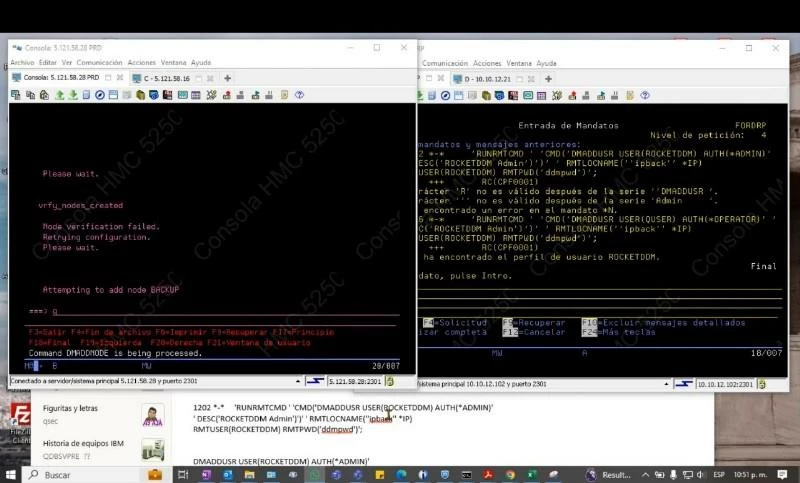Open notification center in system tray
This screenshot has width=800, height=483.
point(783,475)
